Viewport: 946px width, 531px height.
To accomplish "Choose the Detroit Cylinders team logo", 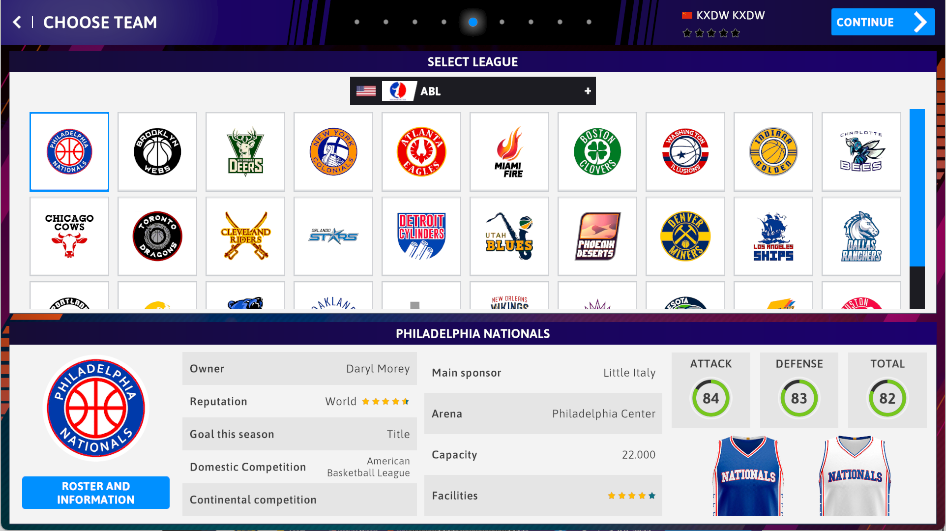I will (x=421, y=236).
